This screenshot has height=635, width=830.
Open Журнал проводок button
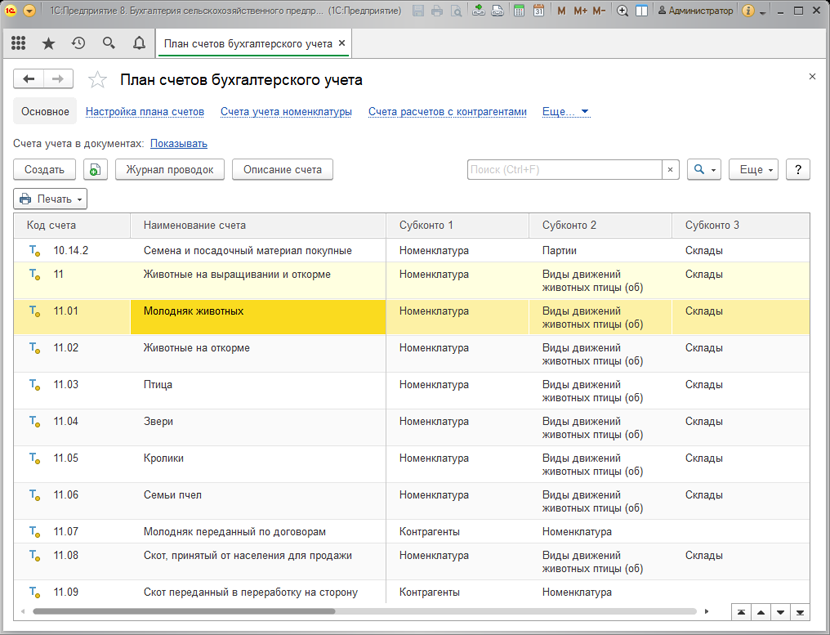tap(169, 169)
